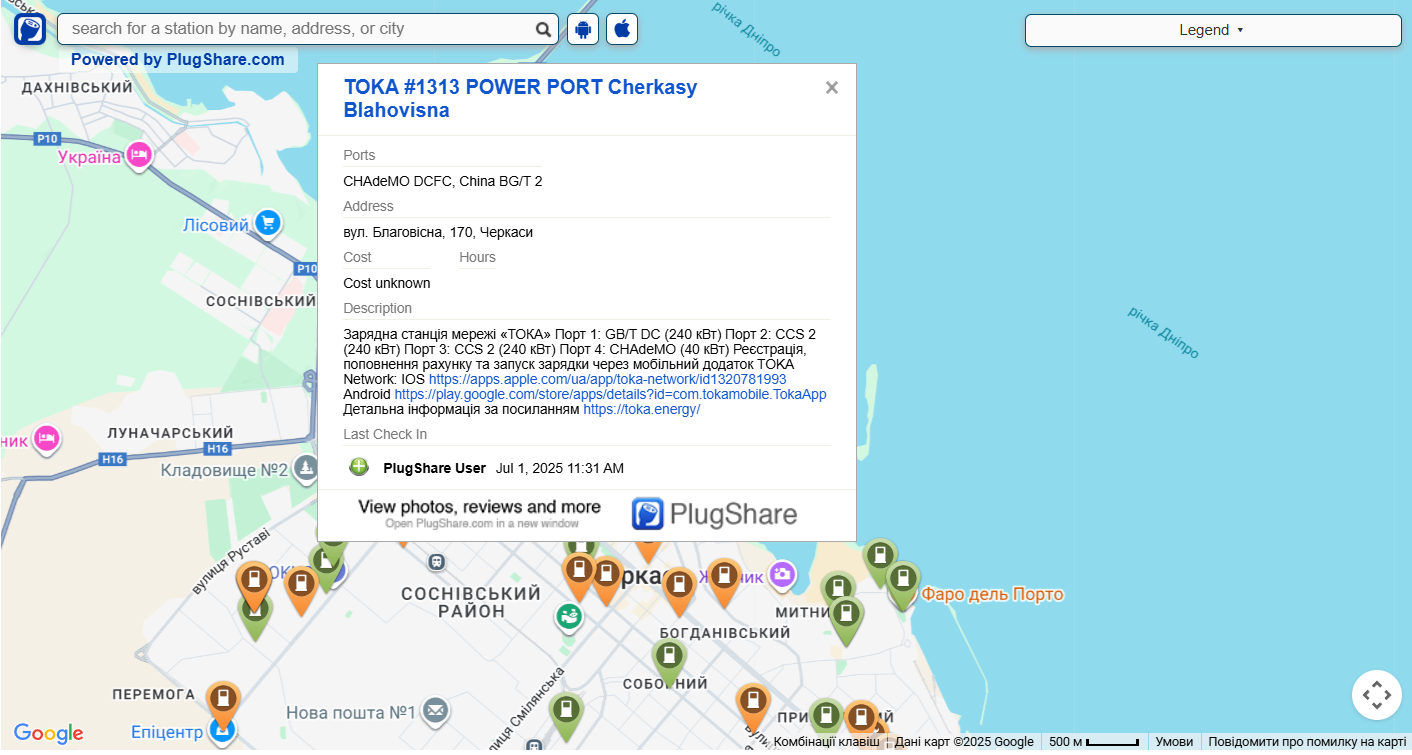Visit the toka.energy website link

pos(641,409)
